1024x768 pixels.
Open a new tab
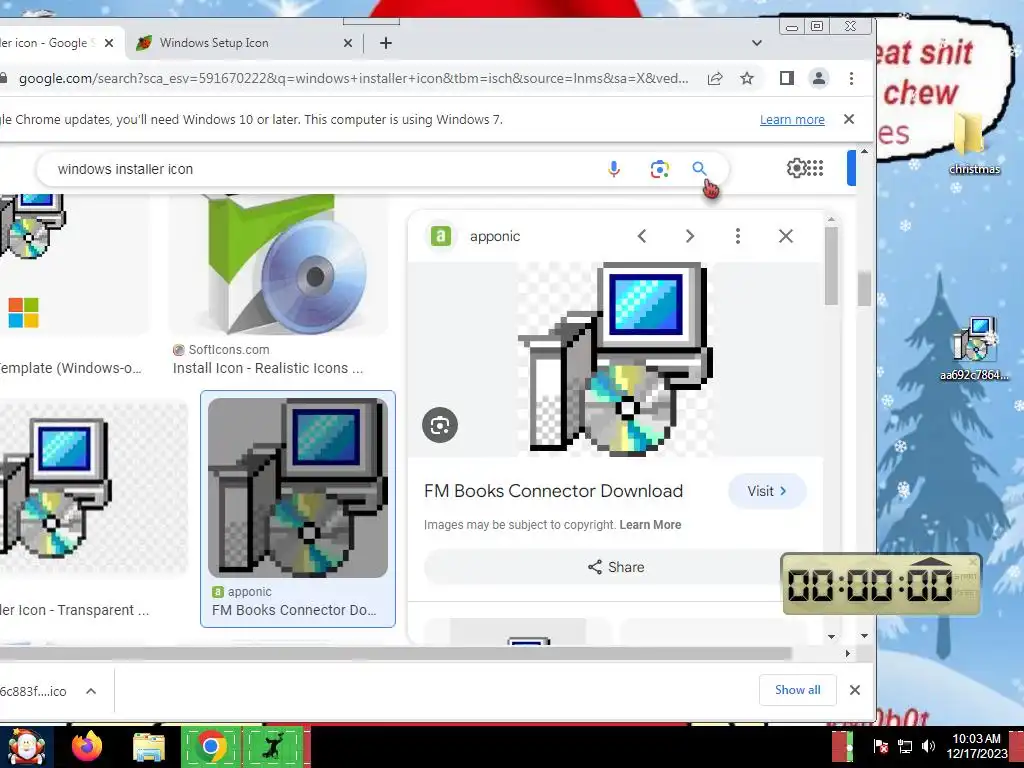point(386,43)
